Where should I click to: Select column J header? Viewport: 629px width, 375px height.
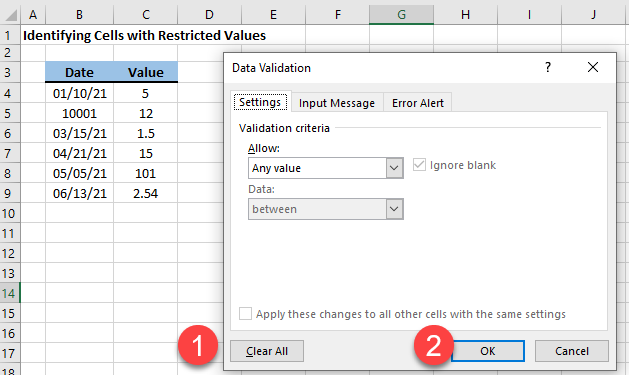(594, 15)
